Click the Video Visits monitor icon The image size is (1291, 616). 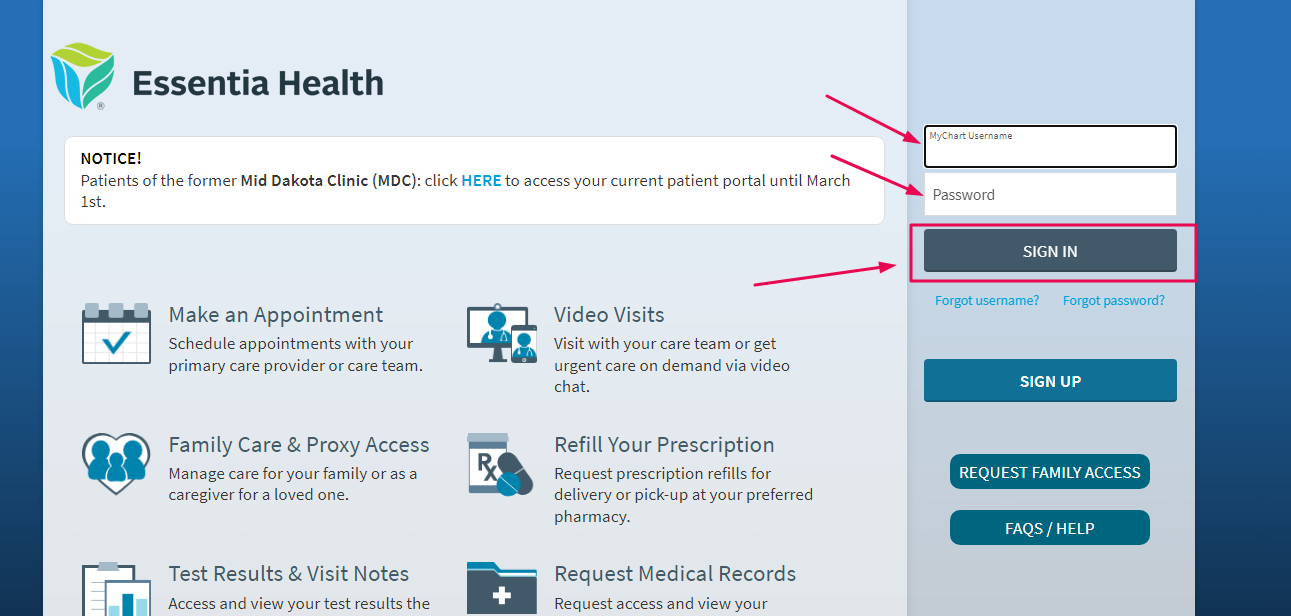point(502,333)
